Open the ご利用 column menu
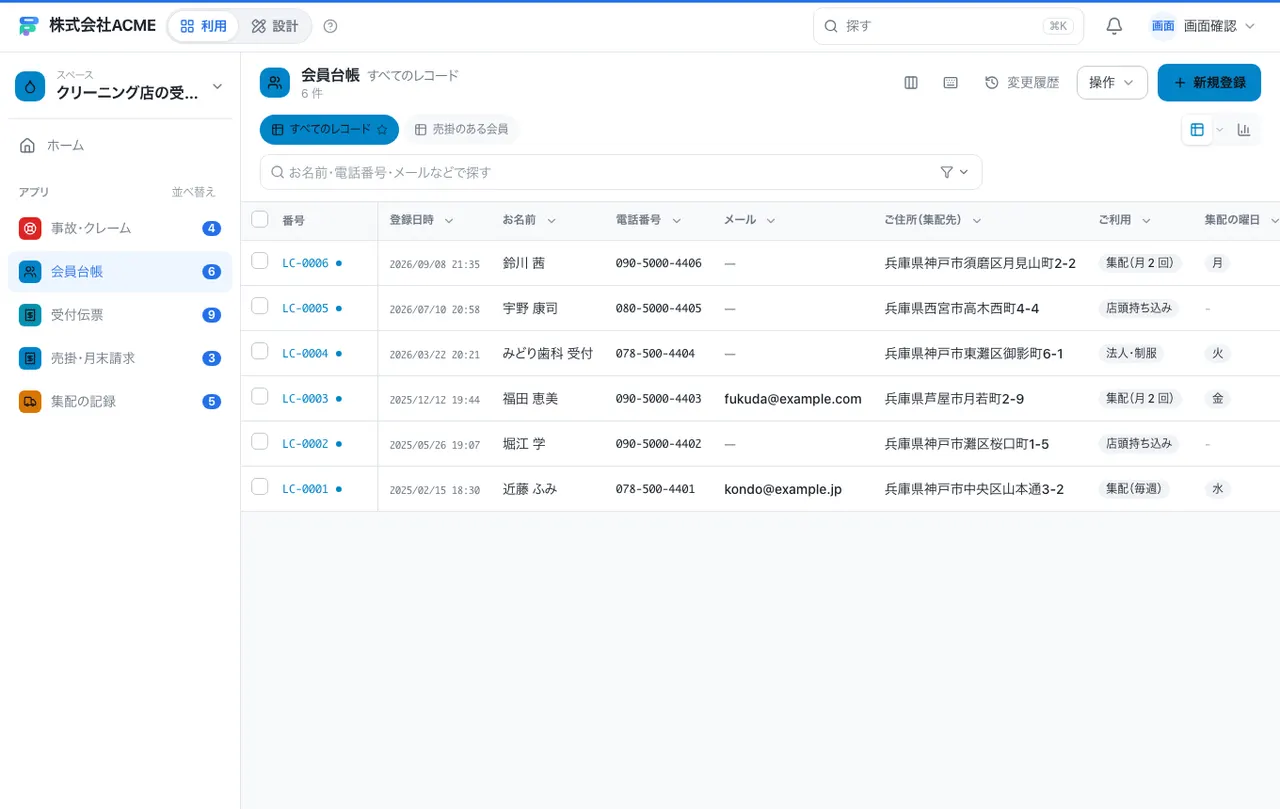1280x809 pixels. 1146,221
